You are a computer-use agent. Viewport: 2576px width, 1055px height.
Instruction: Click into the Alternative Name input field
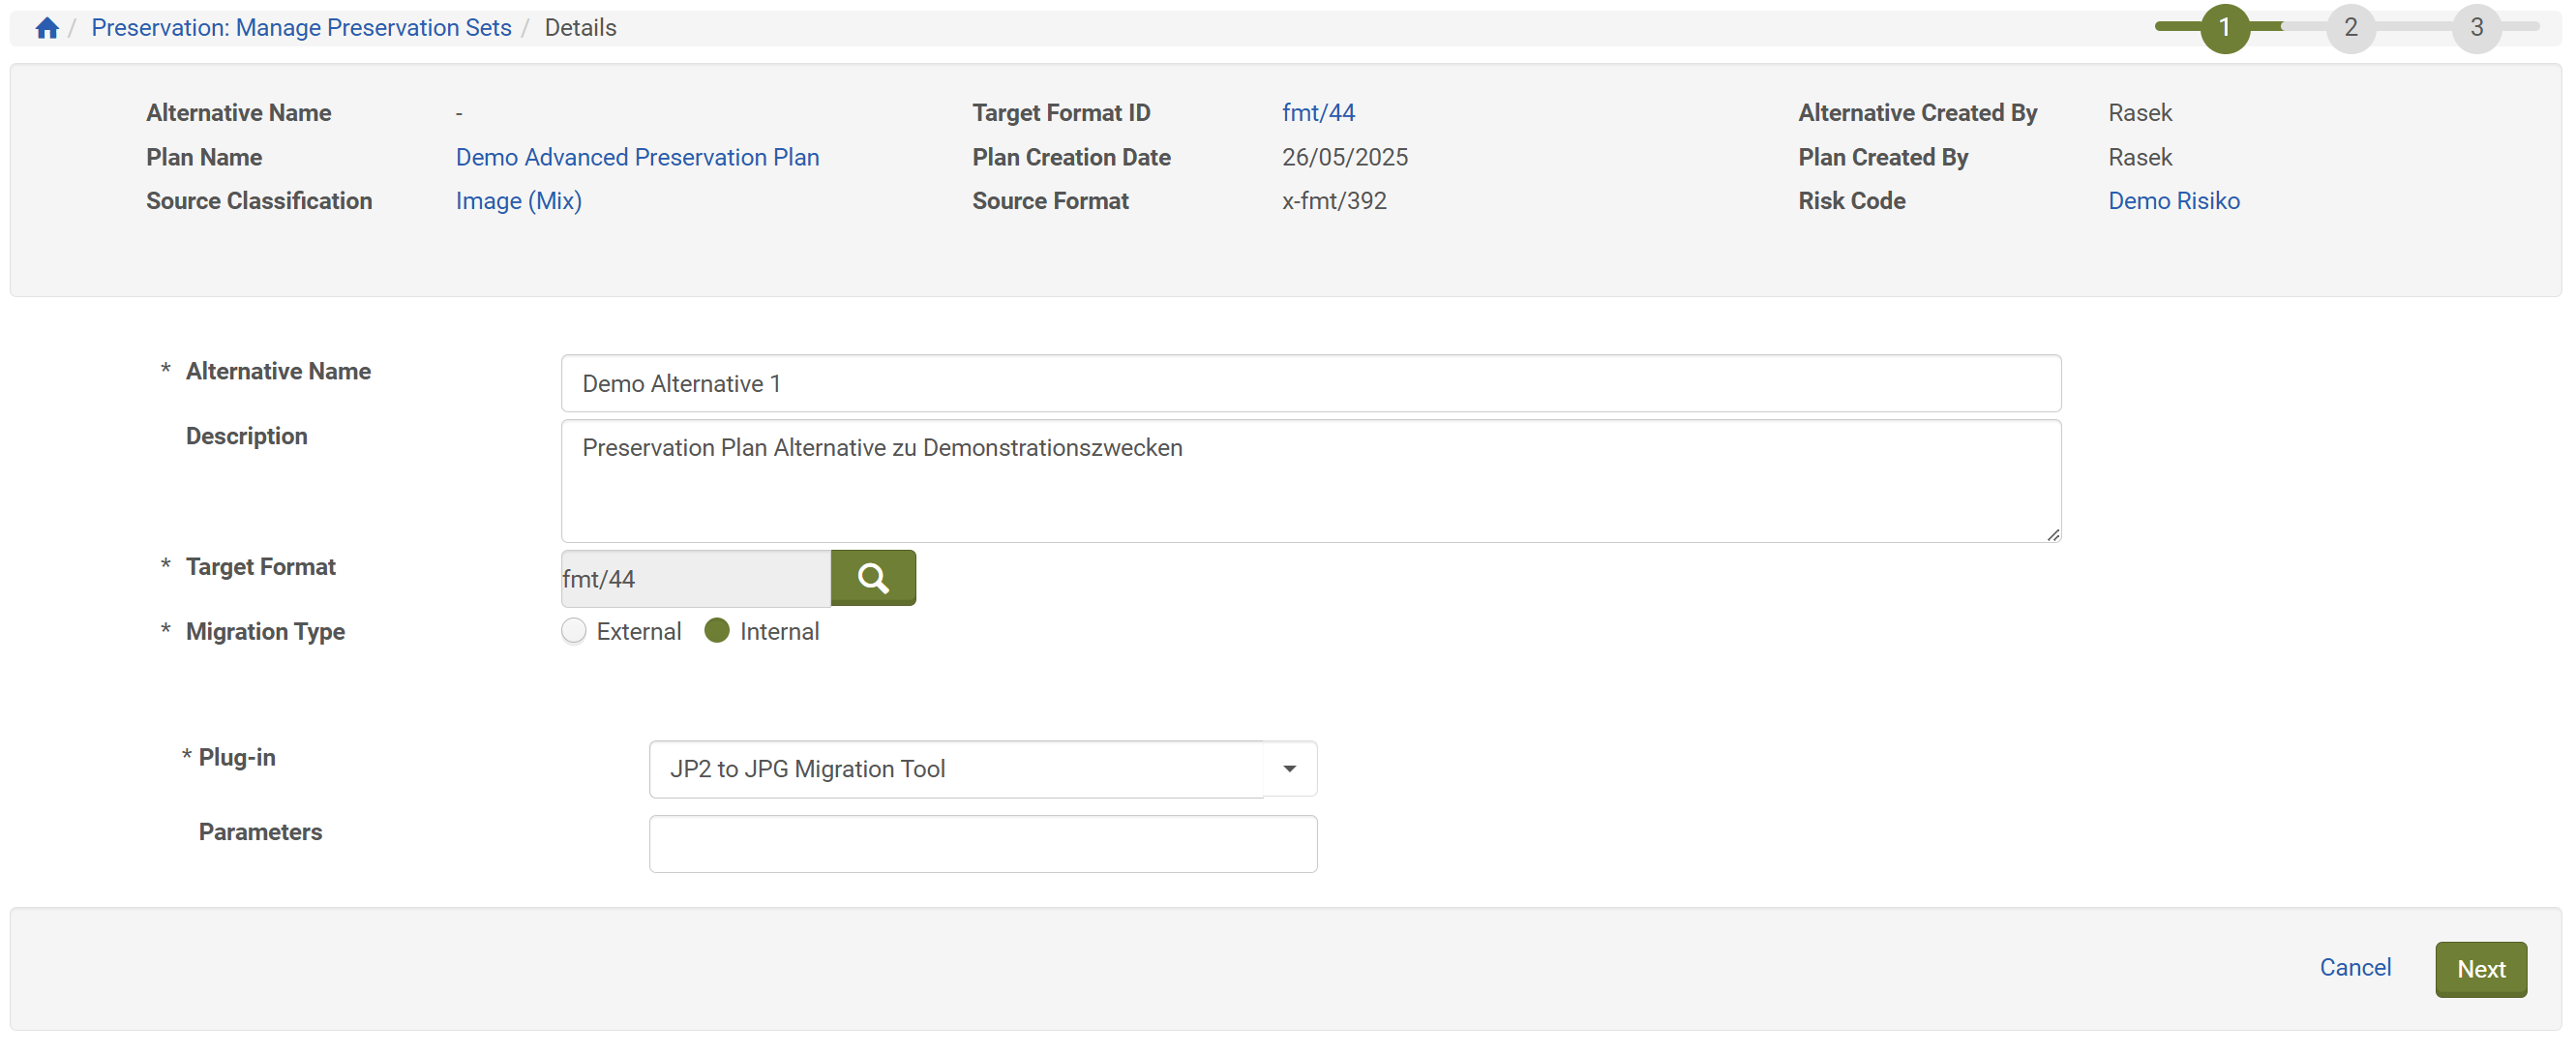pyautogui.click(x=1310, y=384)
